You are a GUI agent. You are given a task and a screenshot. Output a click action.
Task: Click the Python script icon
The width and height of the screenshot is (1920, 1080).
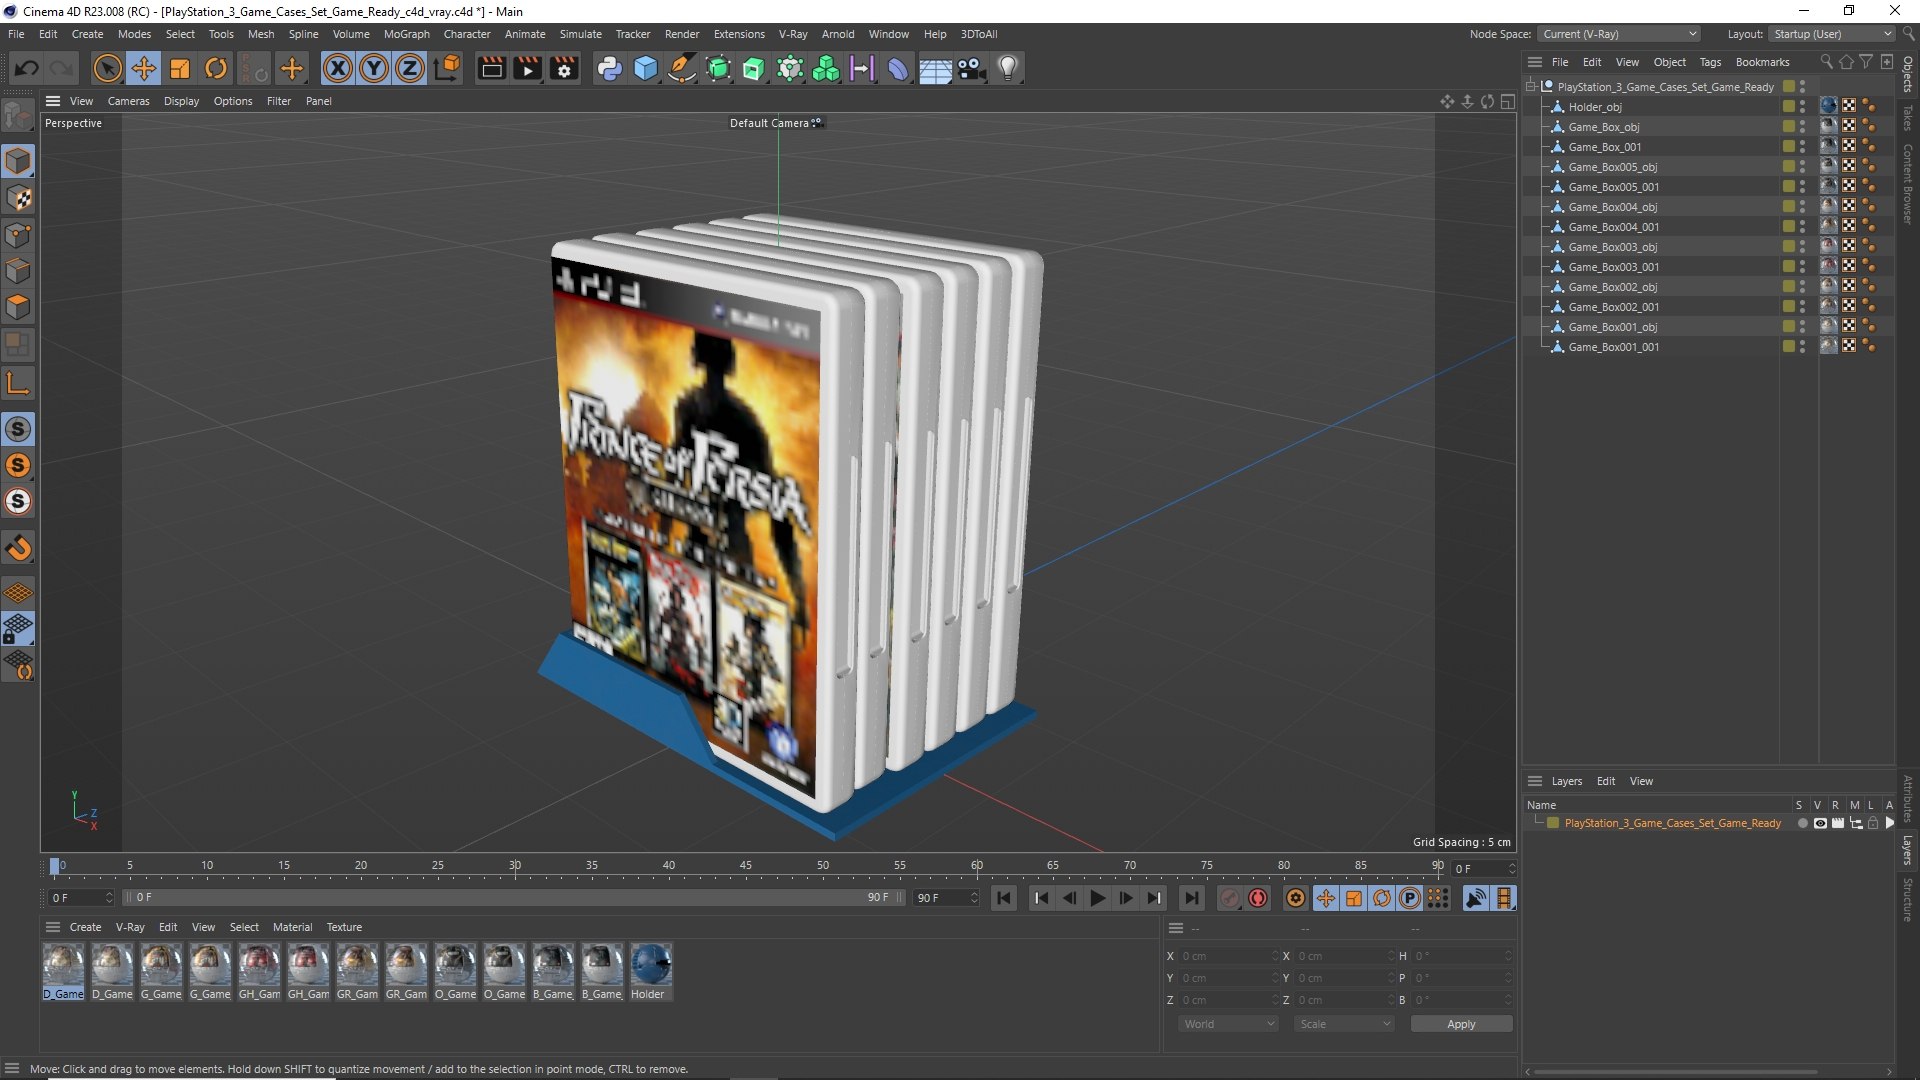[609, 68]
